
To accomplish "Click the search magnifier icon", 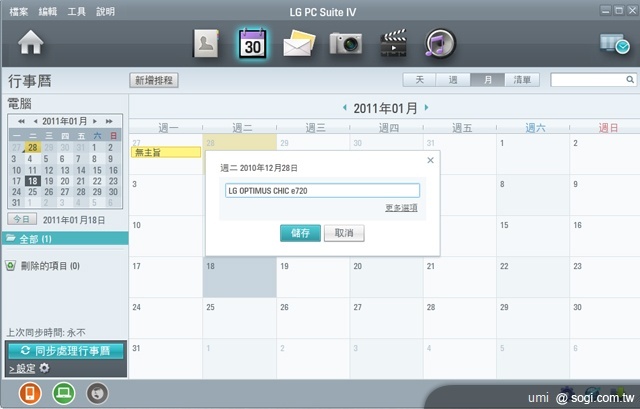I will point(630,80).
